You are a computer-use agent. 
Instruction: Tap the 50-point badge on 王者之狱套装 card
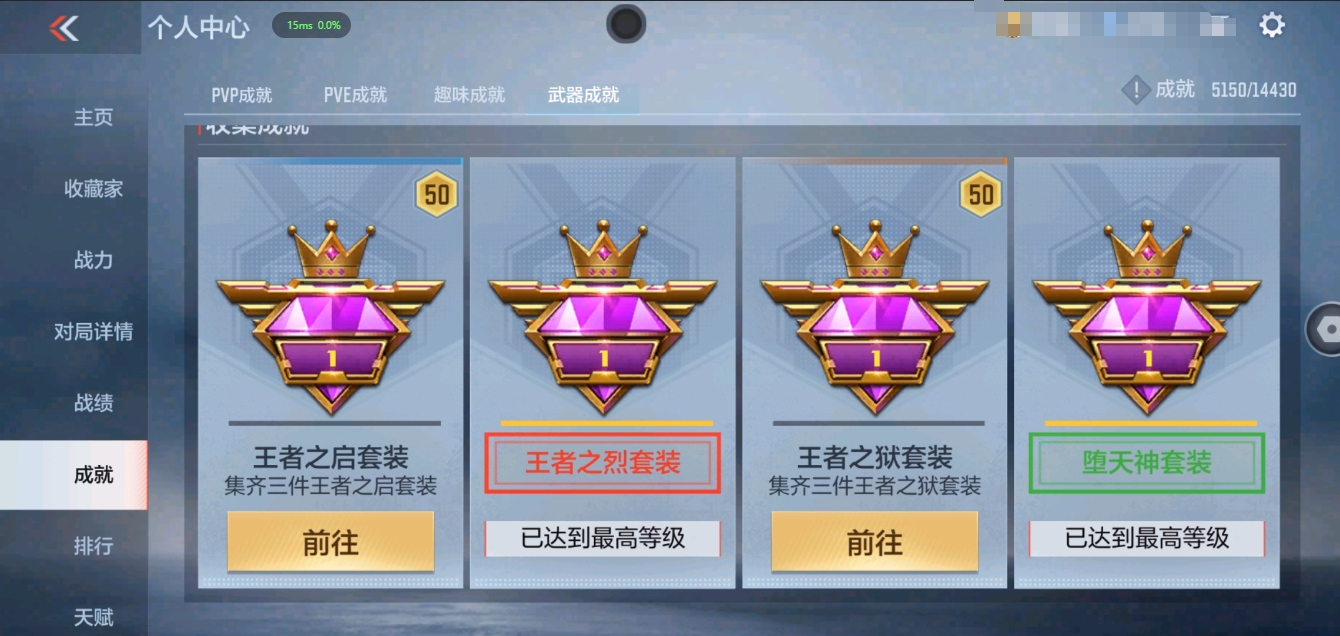pos(981,194)
